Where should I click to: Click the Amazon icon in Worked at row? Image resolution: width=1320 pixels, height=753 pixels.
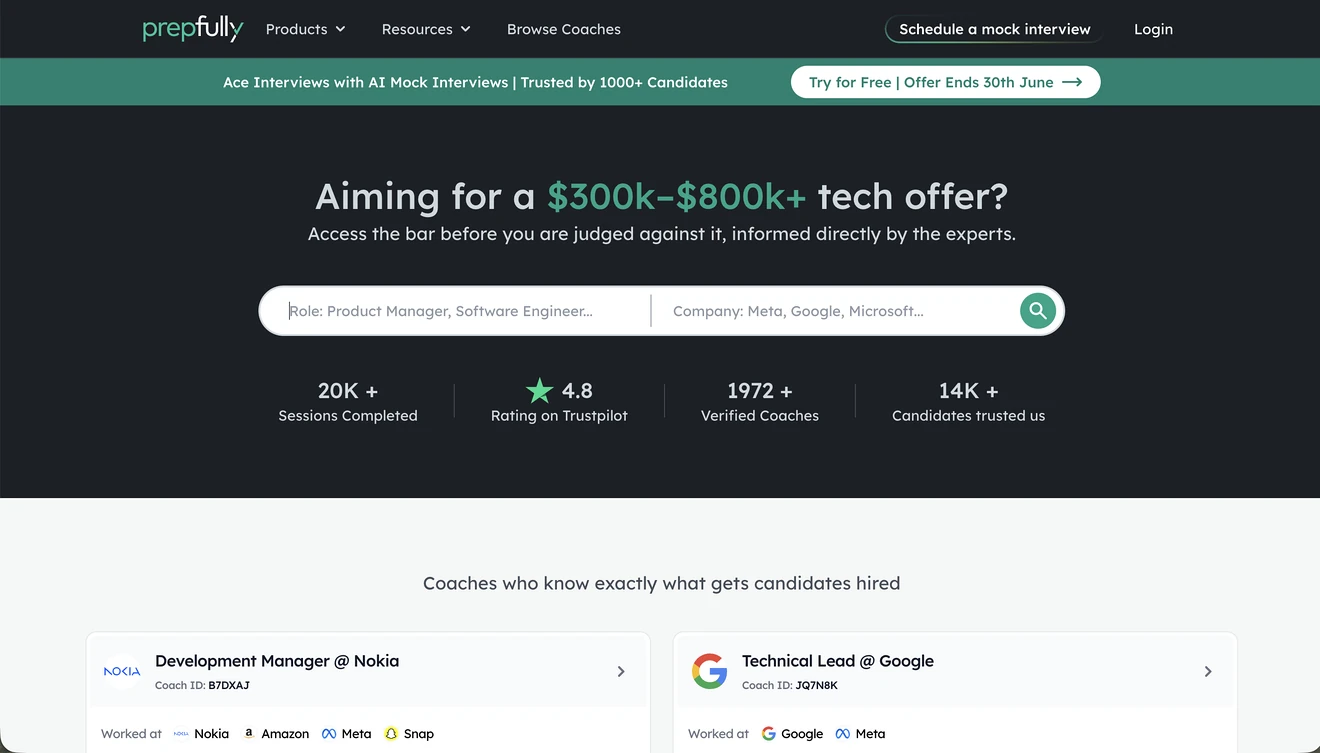pos(249,734)
